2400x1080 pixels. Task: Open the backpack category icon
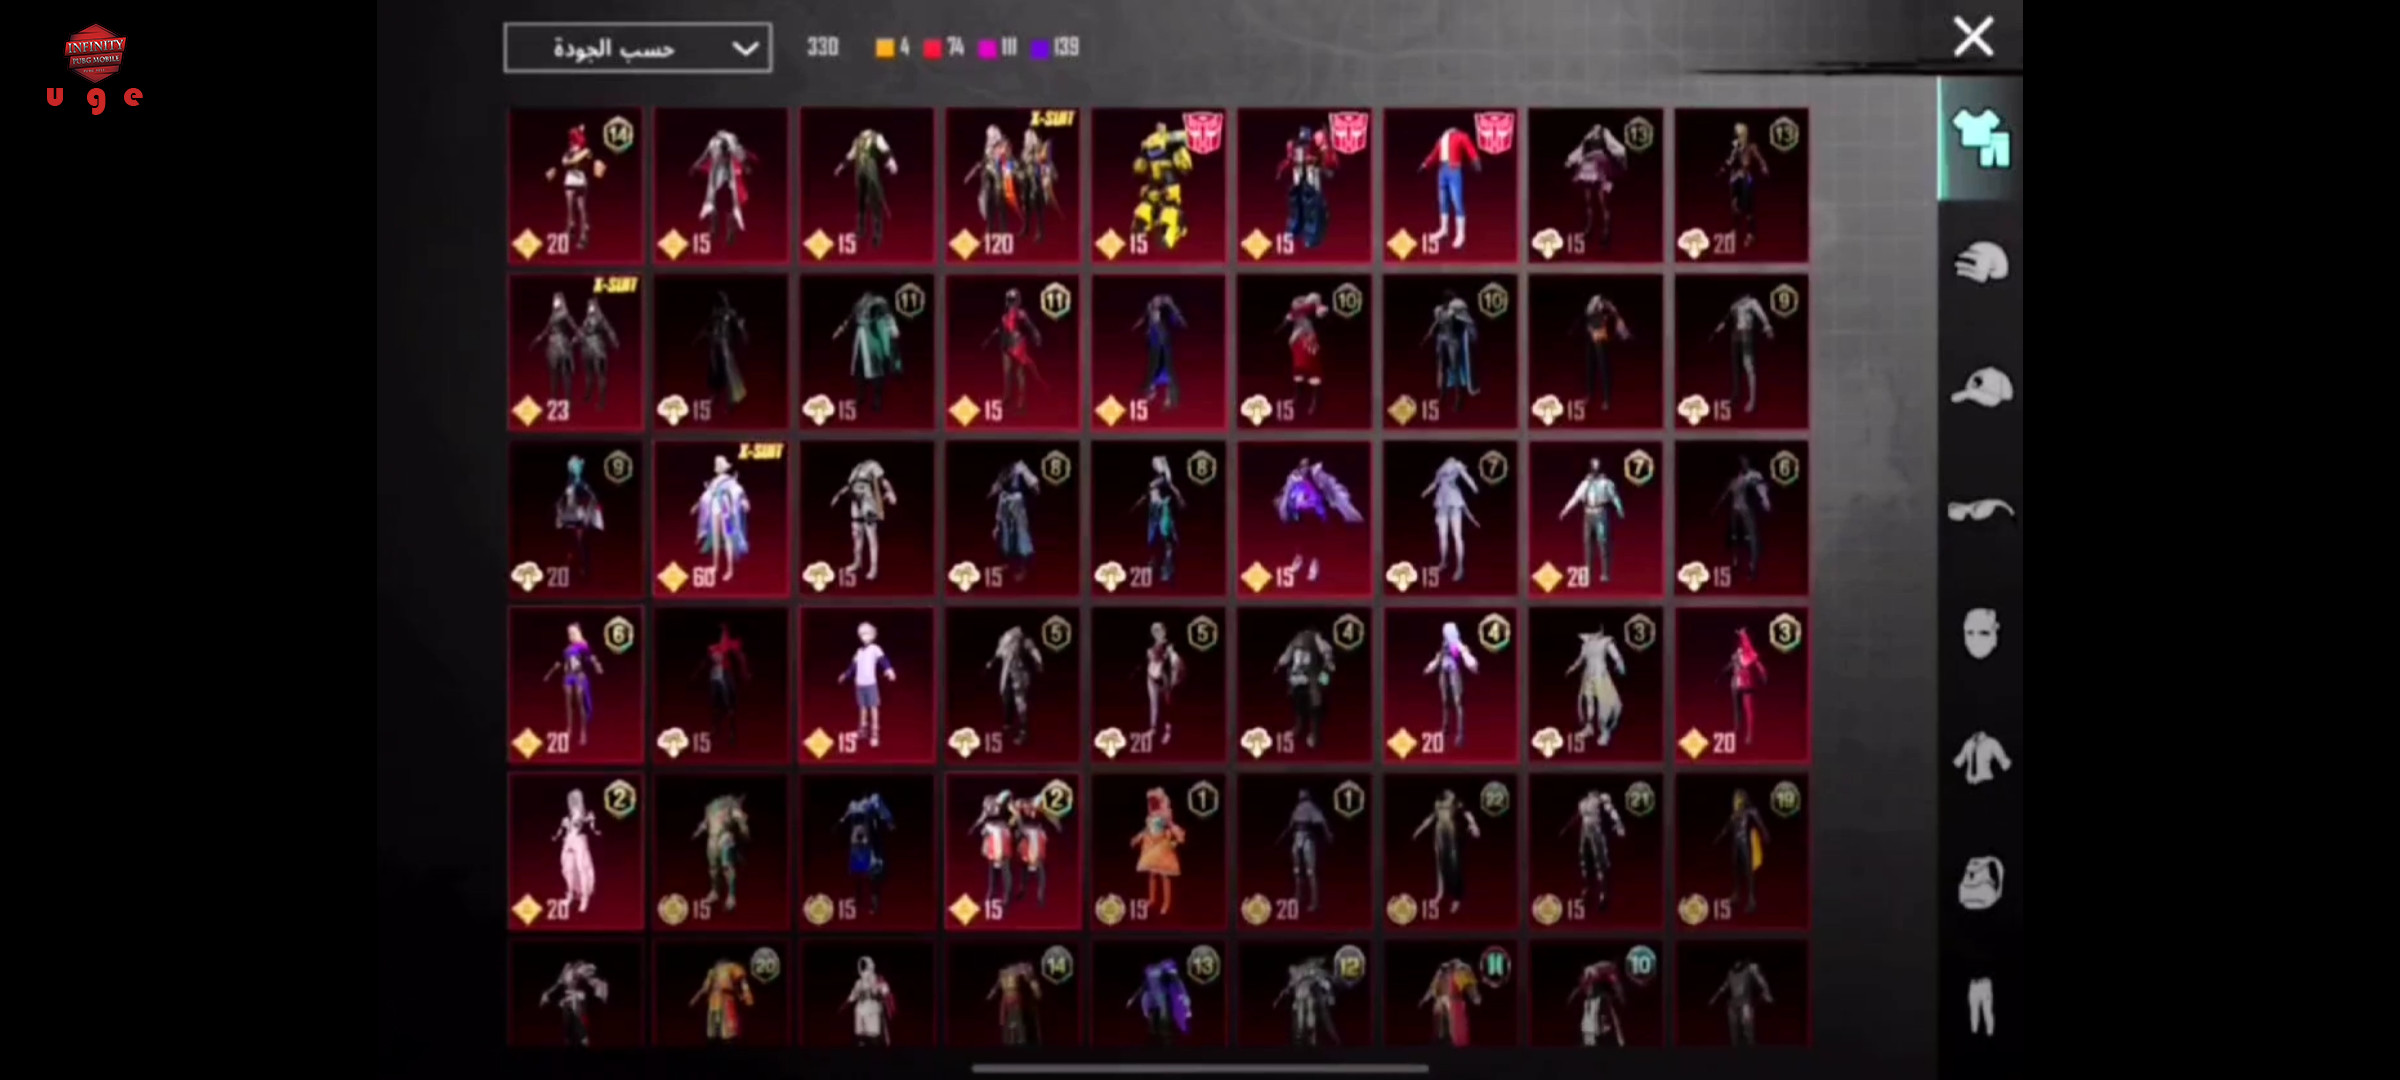1980,882
